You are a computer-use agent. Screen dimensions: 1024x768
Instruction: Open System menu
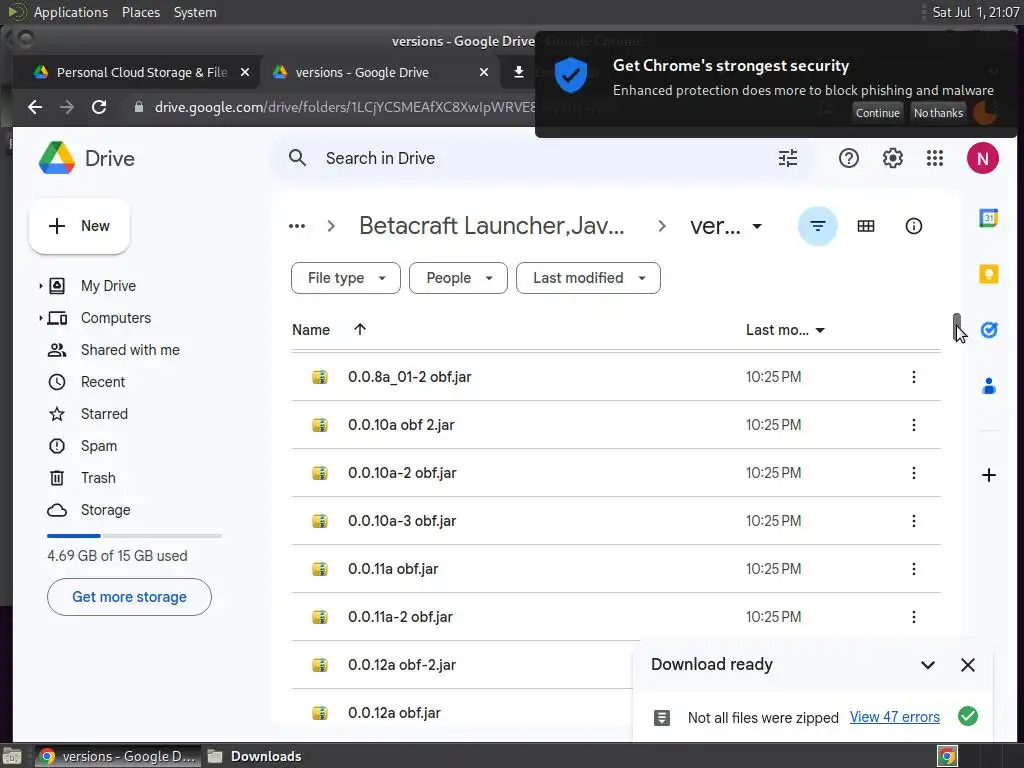195,12
